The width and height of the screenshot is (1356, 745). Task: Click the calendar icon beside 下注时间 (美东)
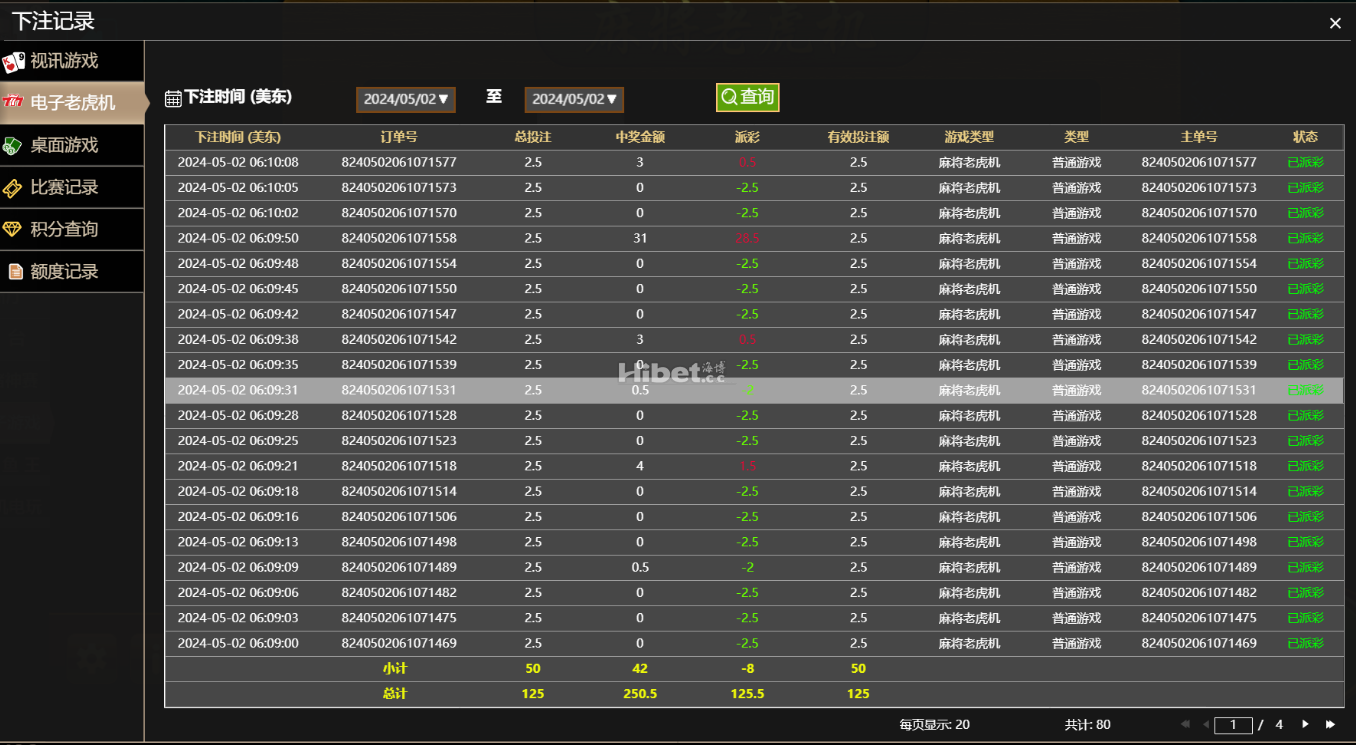click(x=173, y=98)
